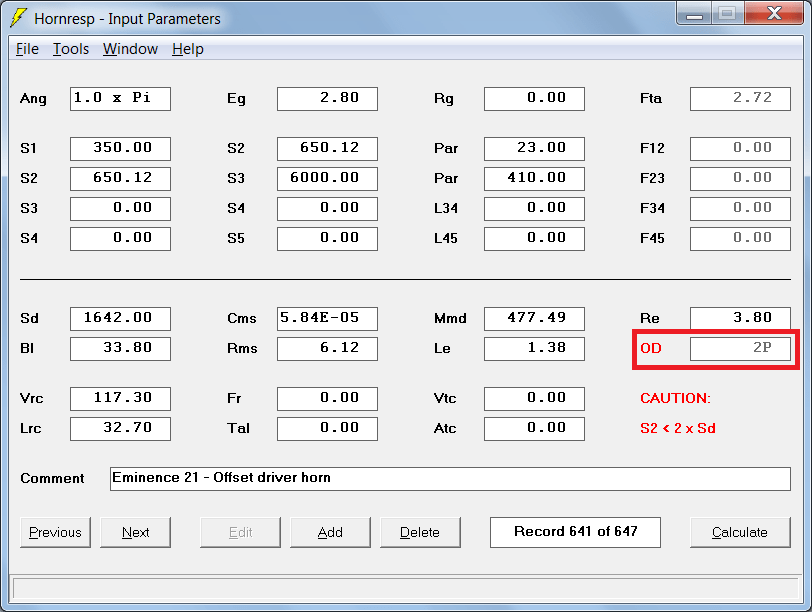Click the S2 field directly below S1 350.00

(x=120, y=179)
